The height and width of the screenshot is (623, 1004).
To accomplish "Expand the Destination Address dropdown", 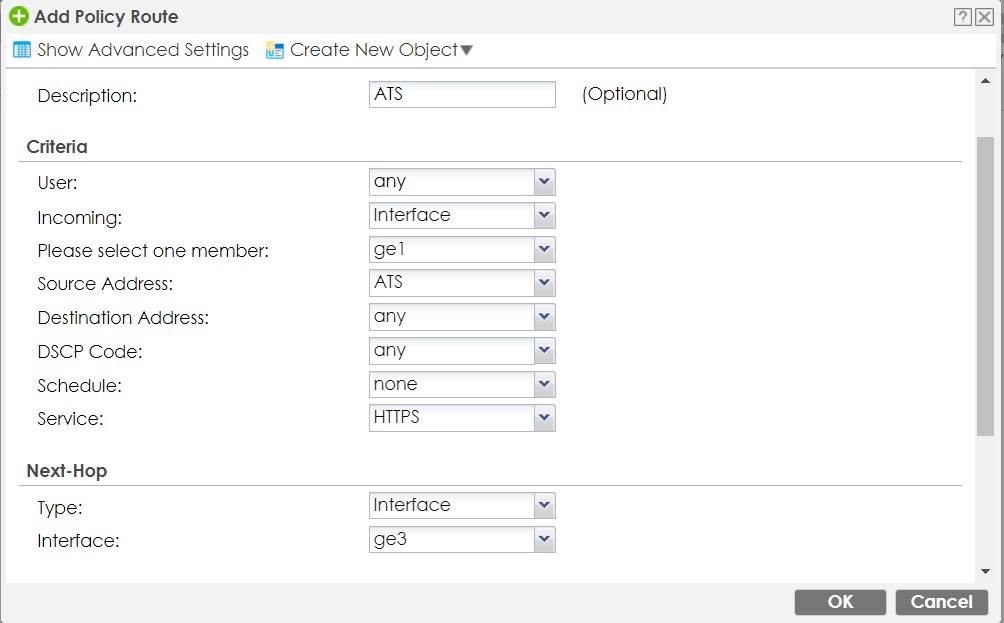I will pos(544,317).
